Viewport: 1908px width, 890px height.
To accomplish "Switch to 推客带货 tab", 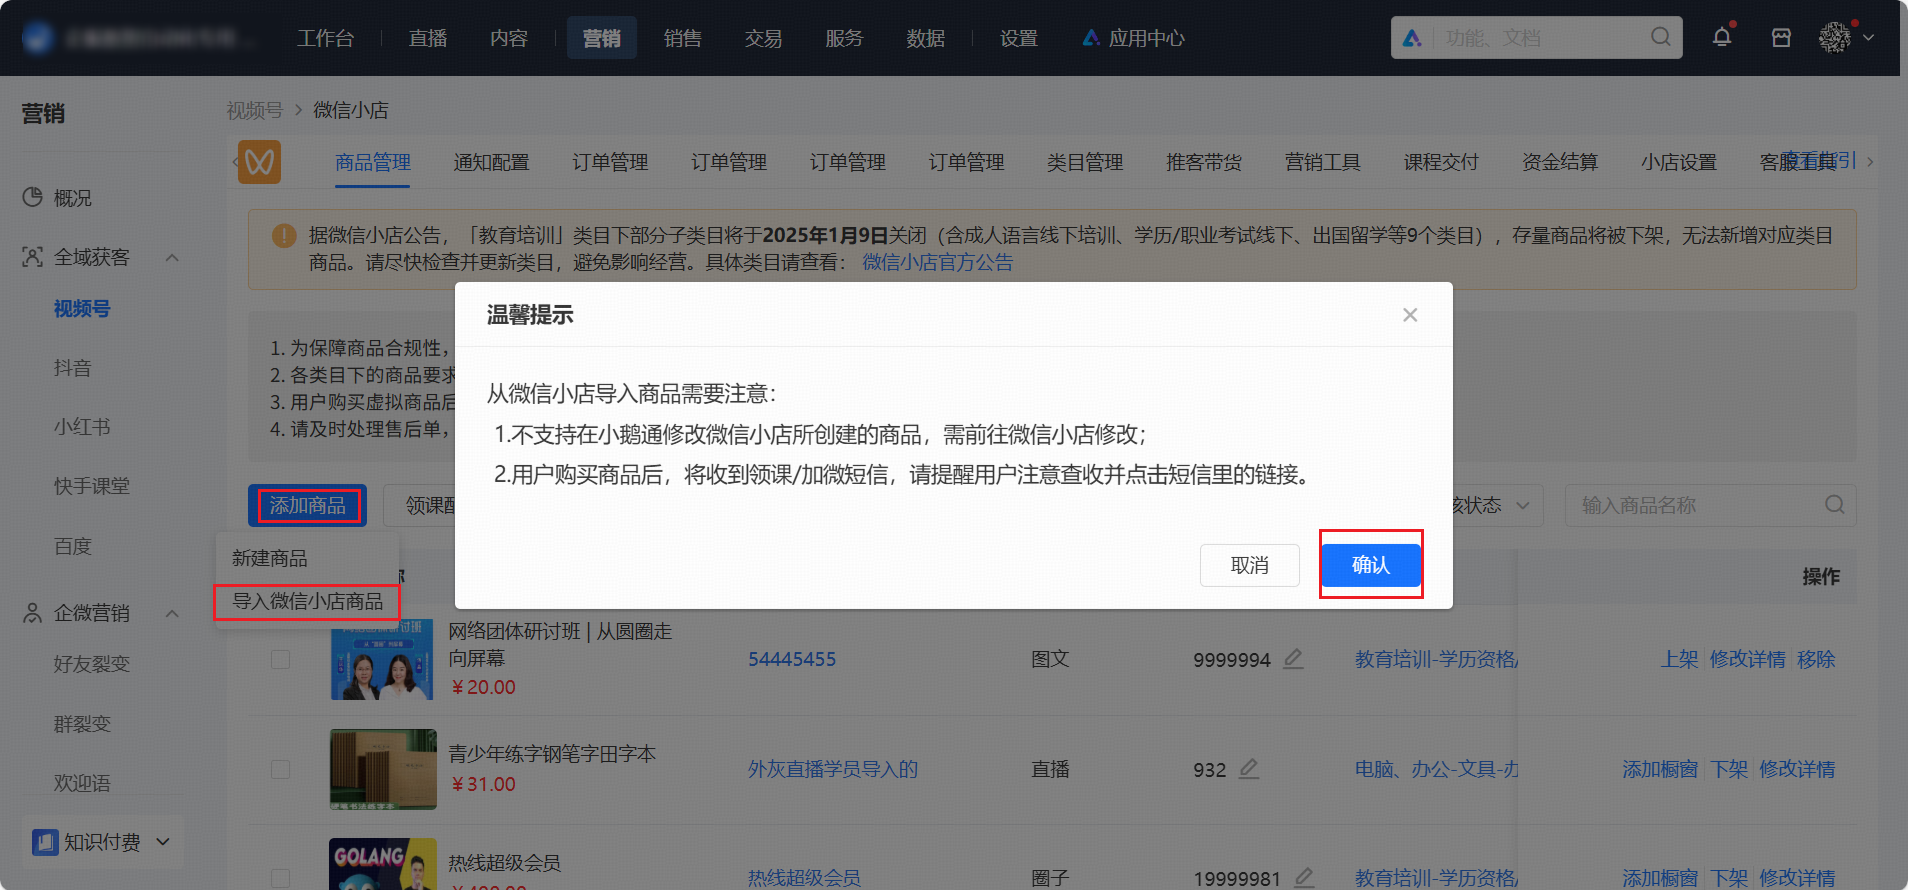I will 1204,162.
